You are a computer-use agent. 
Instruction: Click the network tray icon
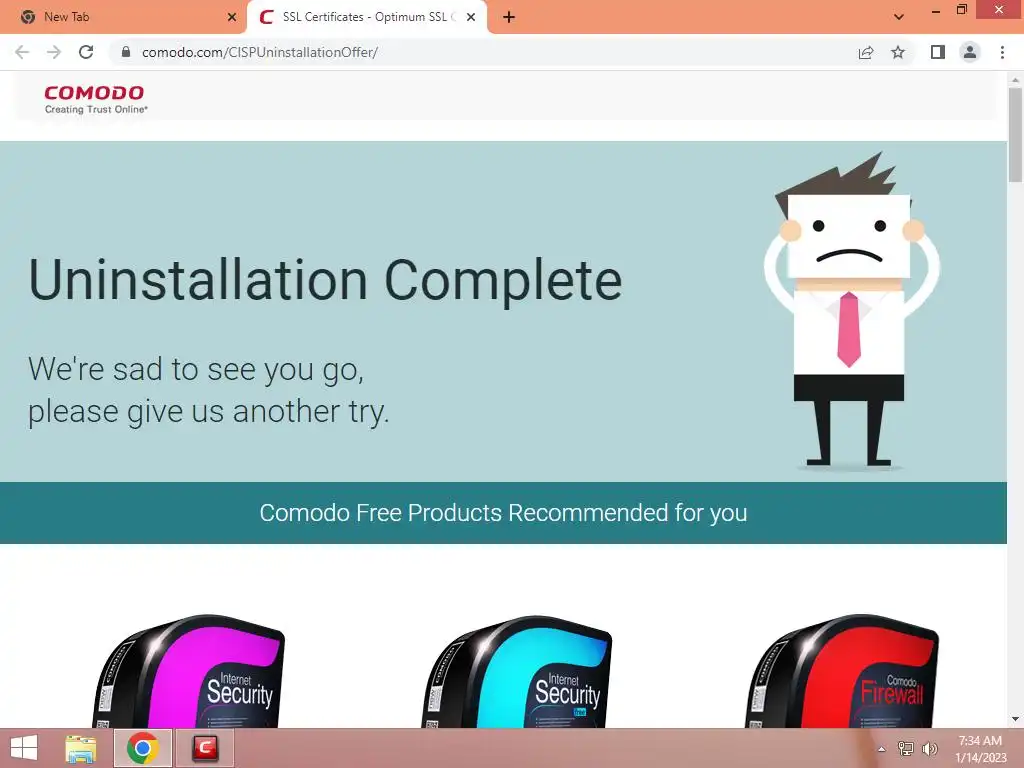click(906, 749)
